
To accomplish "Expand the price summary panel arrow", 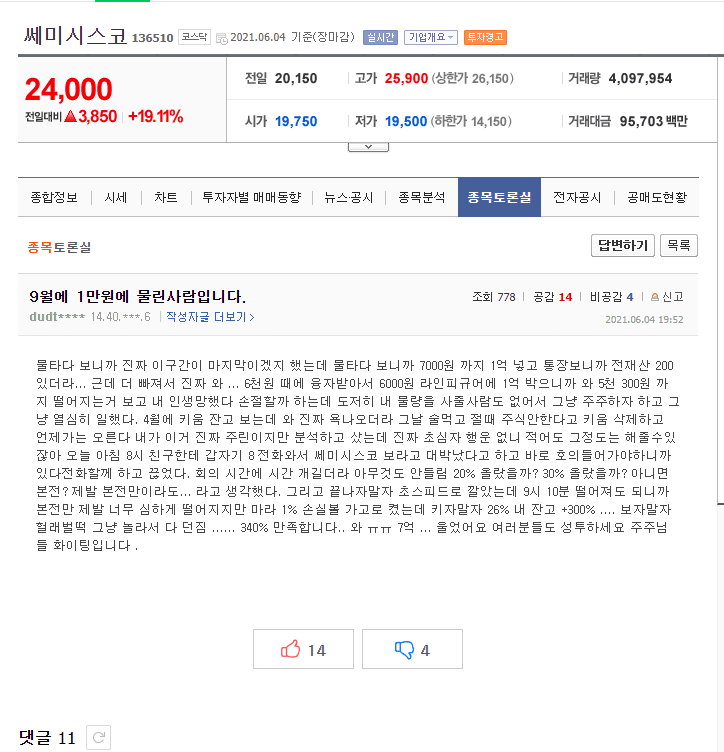I will tap(368, 146).
